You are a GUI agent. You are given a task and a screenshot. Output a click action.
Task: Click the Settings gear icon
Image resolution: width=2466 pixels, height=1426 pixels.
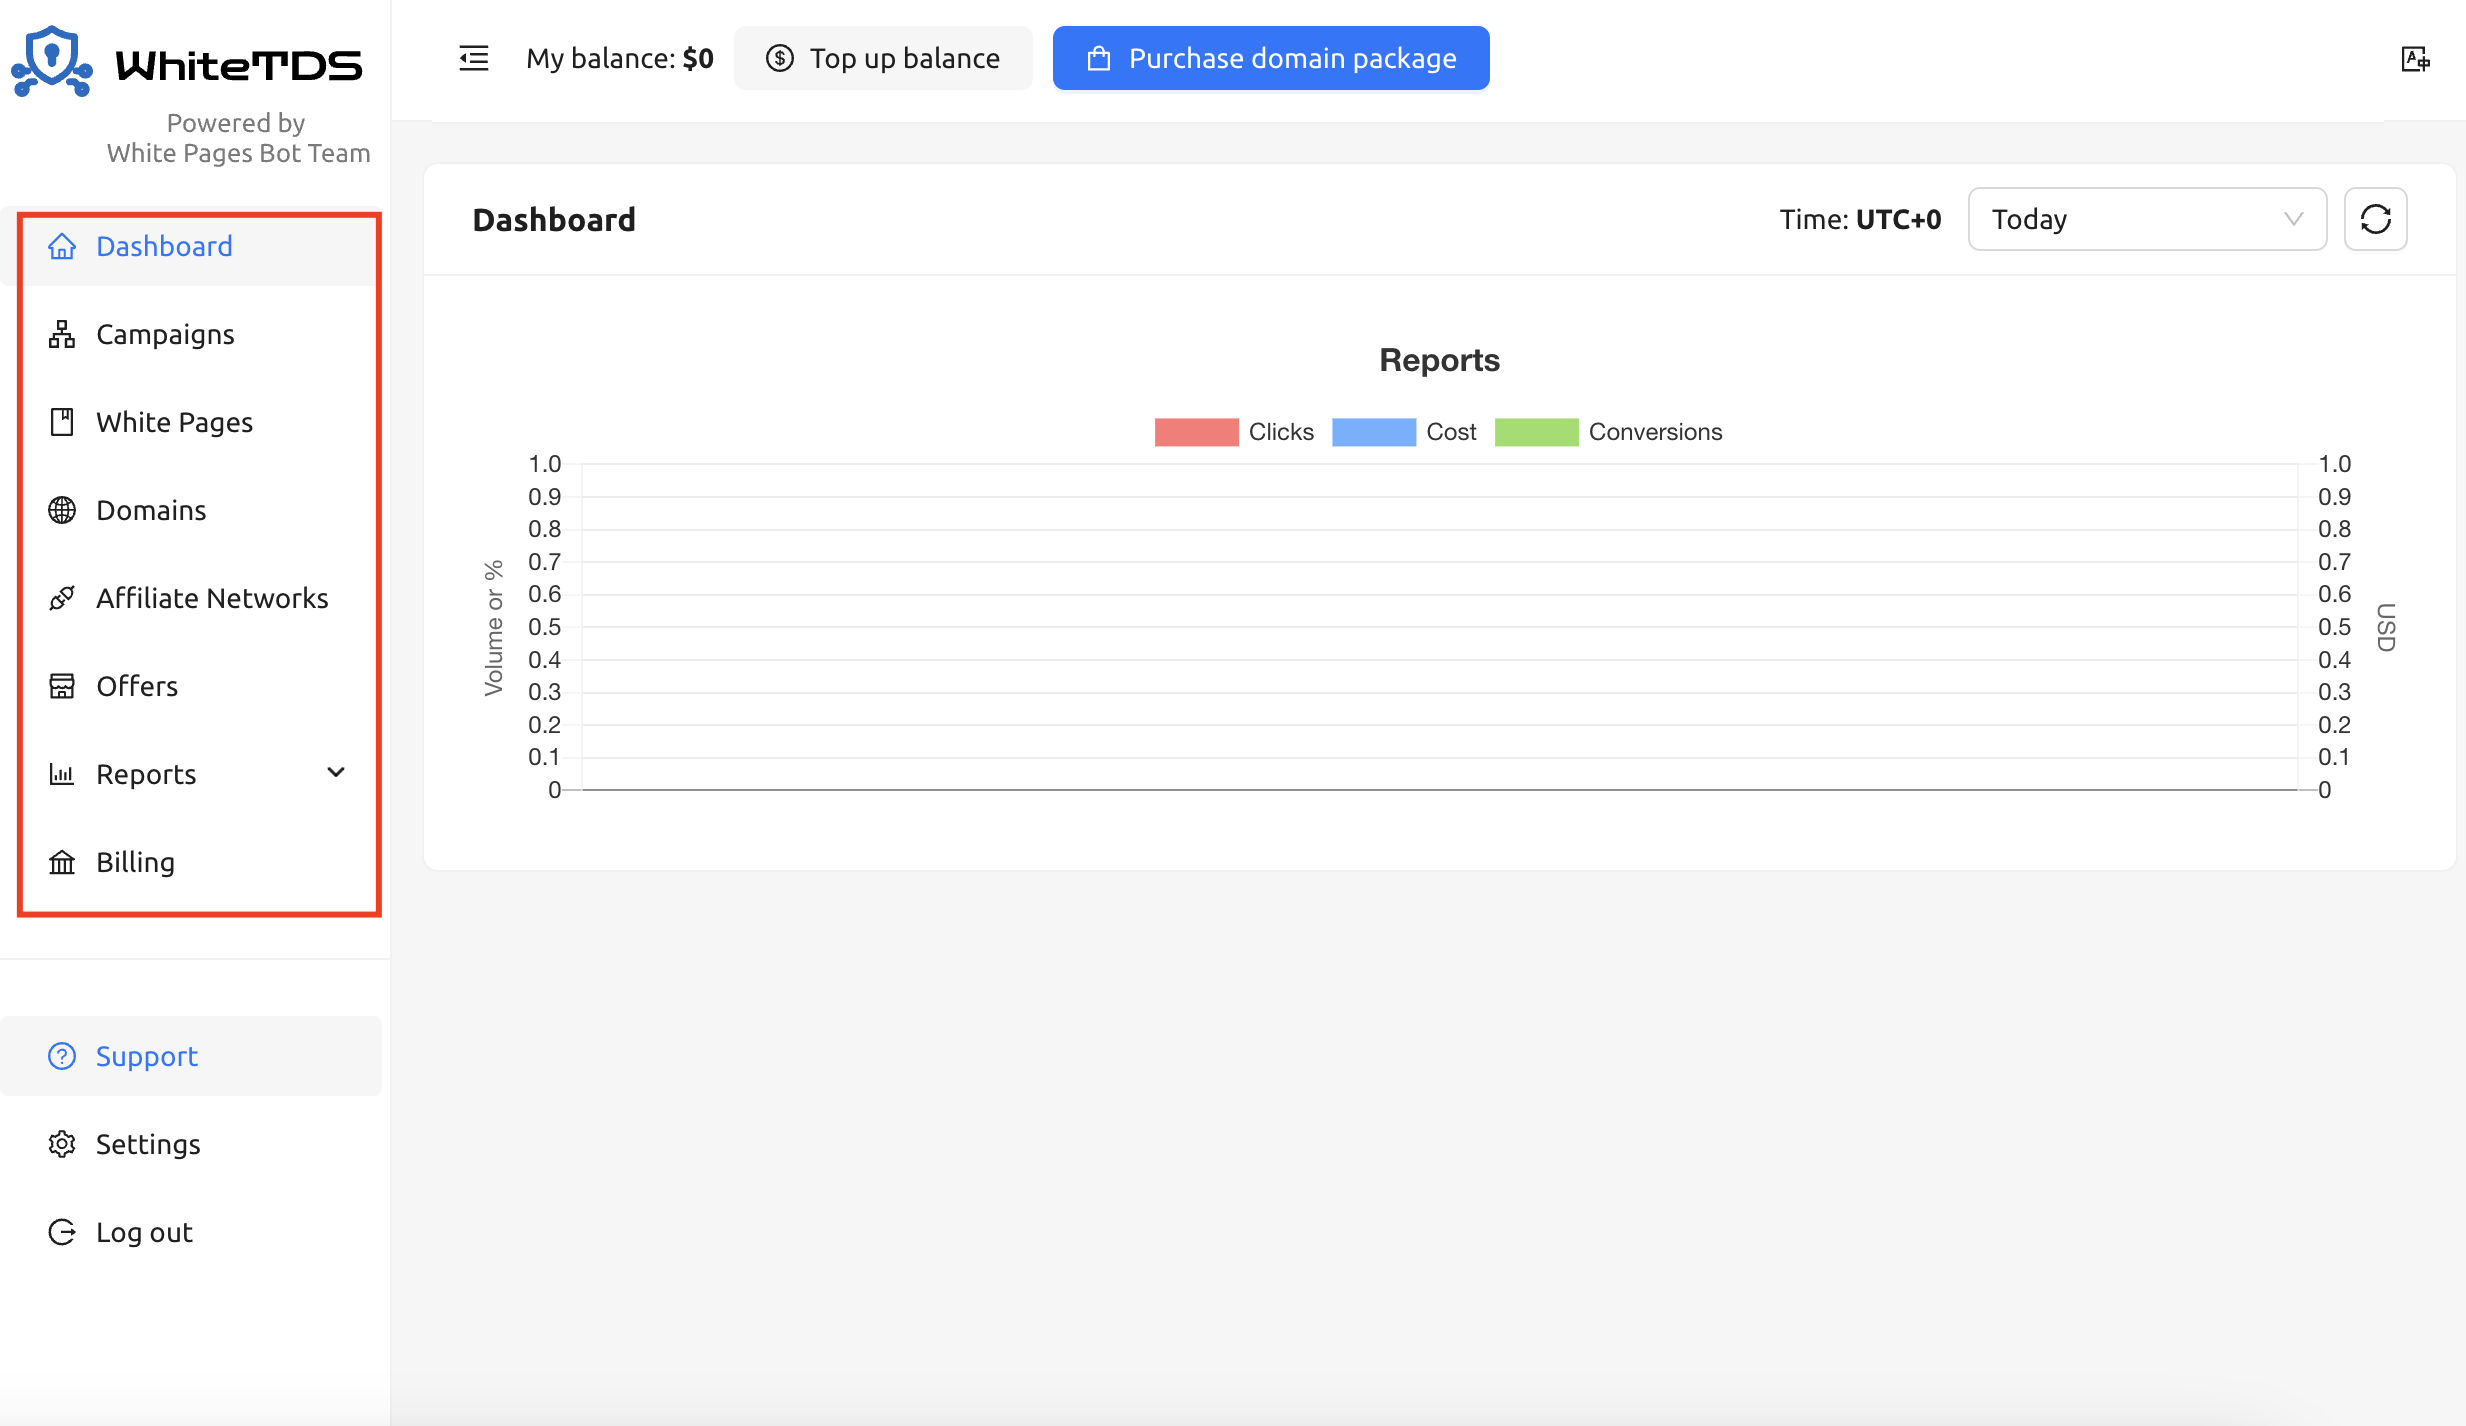point(62,1144)
